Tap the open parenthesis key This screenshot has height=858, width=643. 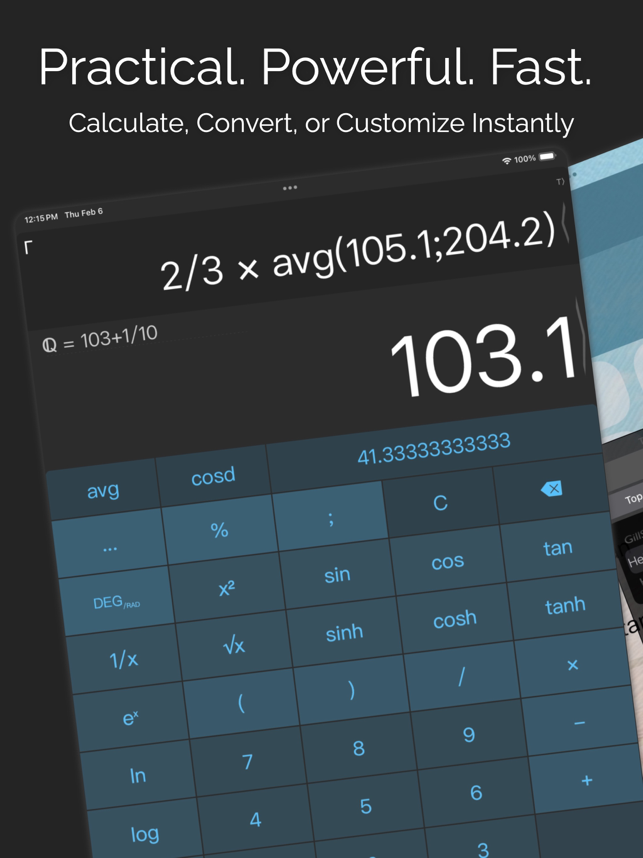(x=241, y=704)
